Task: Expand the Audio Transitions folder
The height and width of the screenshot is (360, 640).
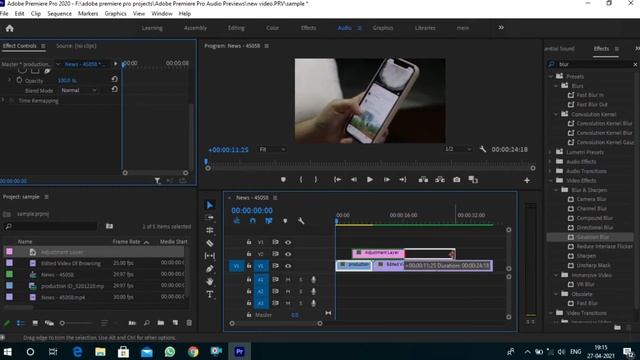Action: coord(550,171)
